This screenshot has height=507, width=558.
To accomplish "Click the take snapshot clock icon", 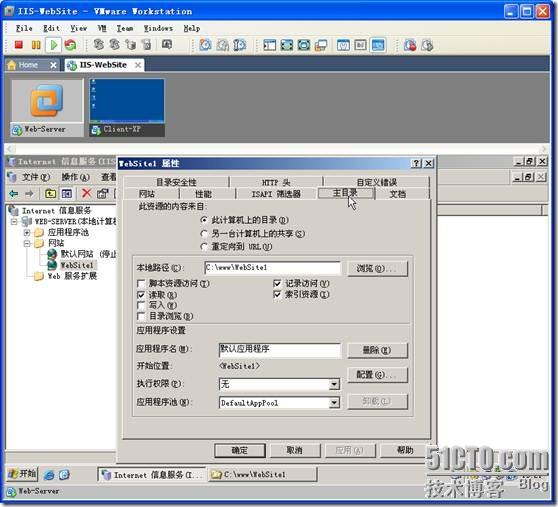I will tap(205, 45).
